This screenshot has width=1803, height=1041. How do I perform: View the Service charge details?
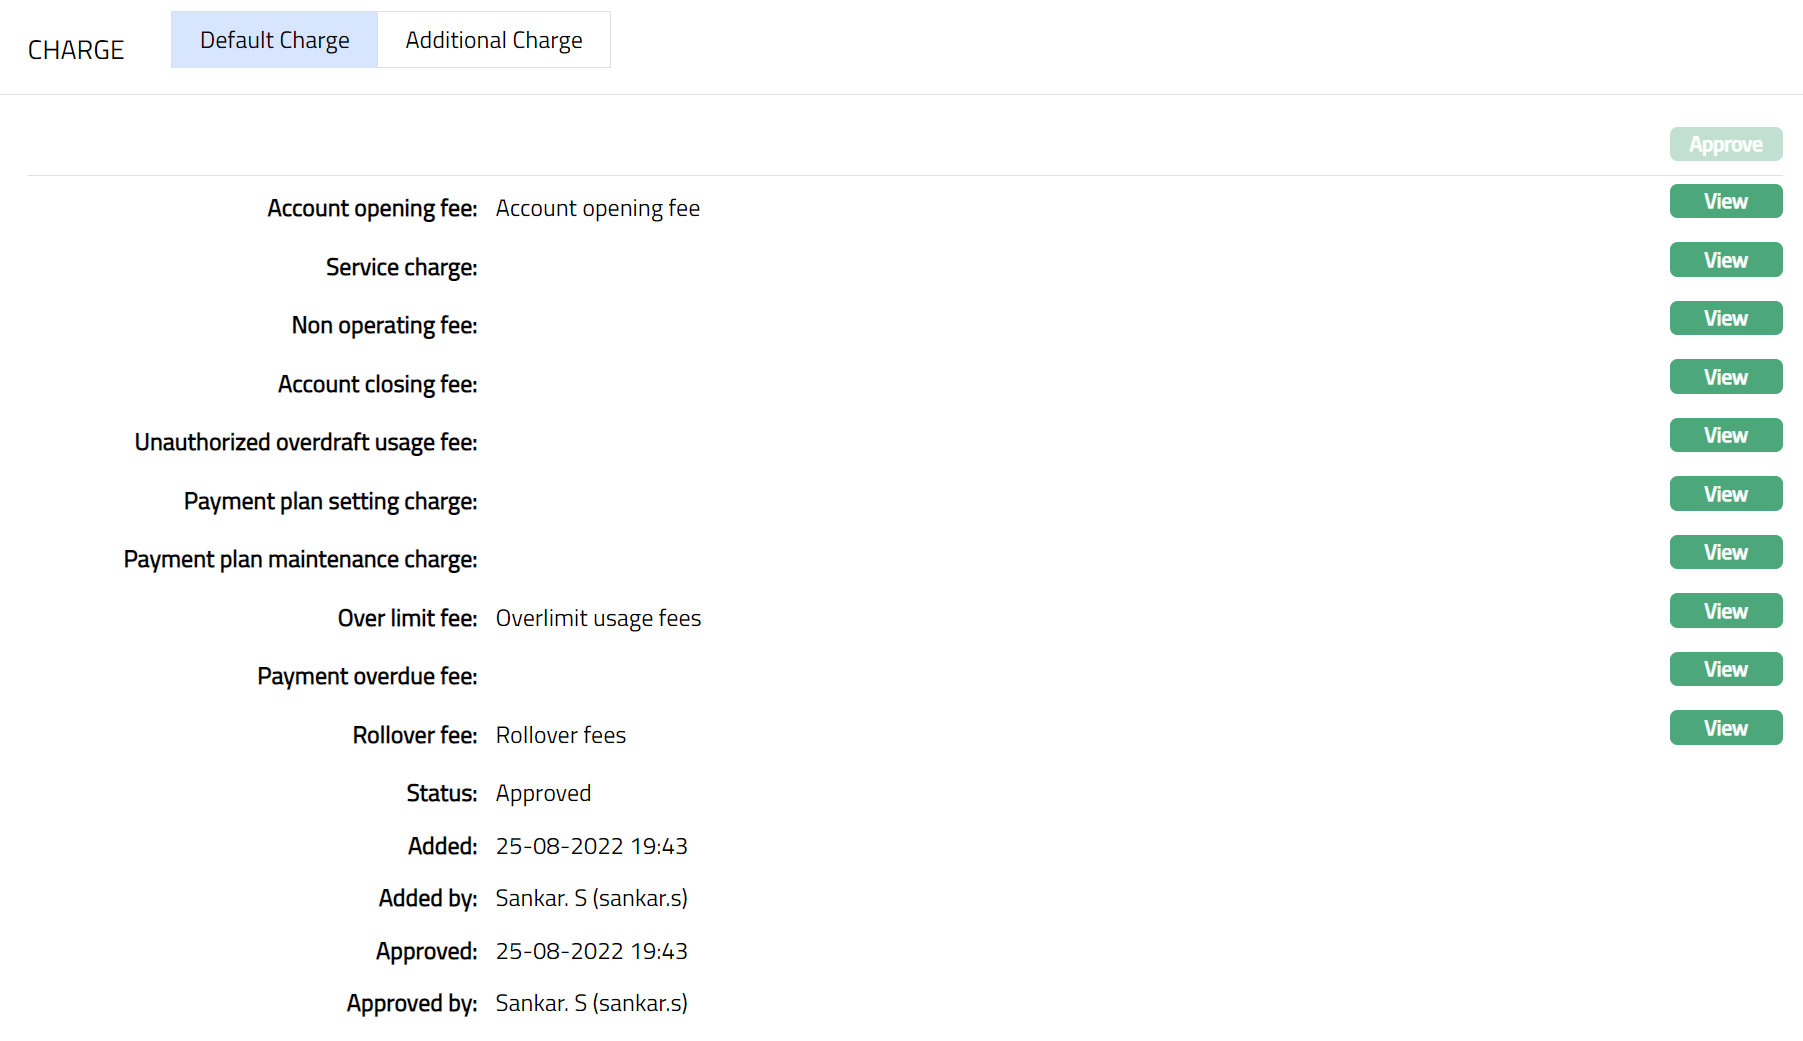[x=1725, y=260]
